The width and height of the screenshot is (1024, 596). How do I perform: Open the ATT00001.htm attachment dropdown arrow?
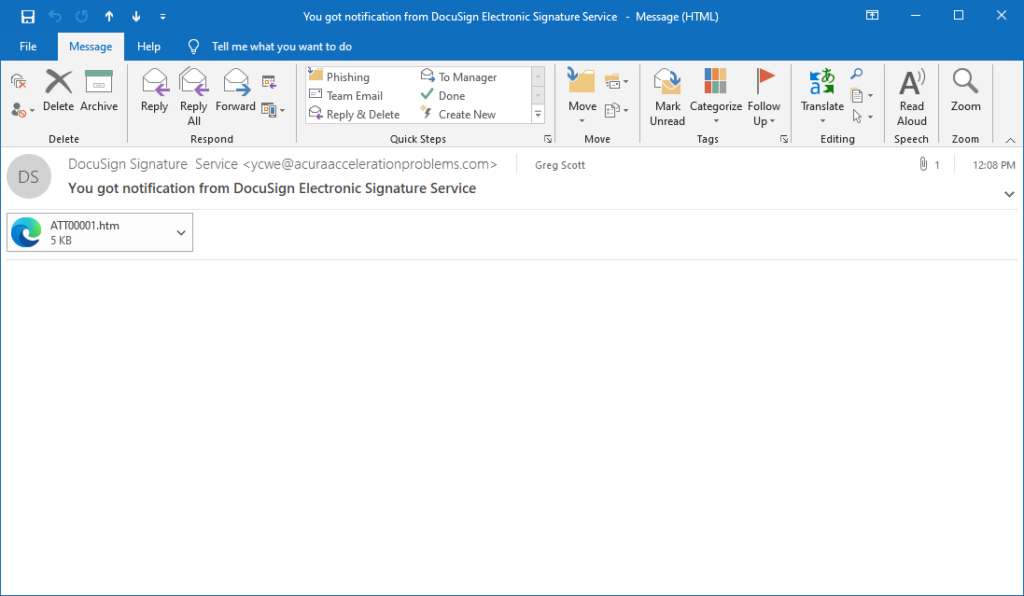coord(181,232)
